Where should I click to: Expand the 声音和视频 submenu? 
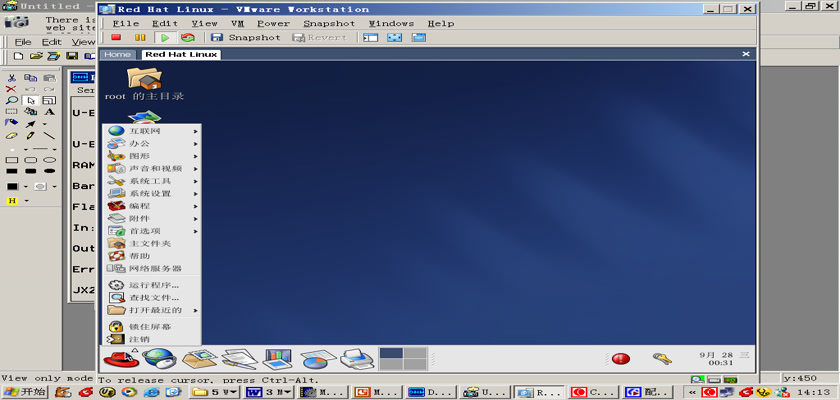pos(152,168)
